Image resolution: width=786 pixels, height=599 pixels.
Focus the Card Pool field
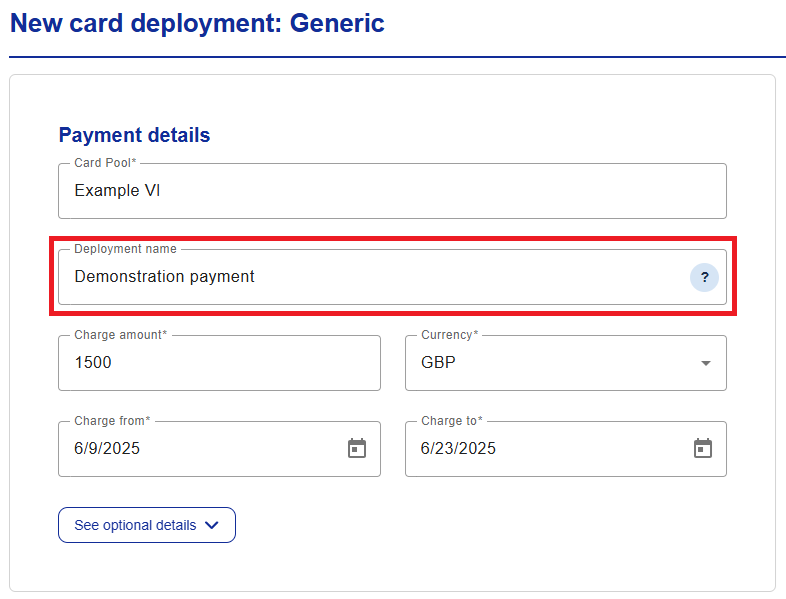click(x=392, y=191)
